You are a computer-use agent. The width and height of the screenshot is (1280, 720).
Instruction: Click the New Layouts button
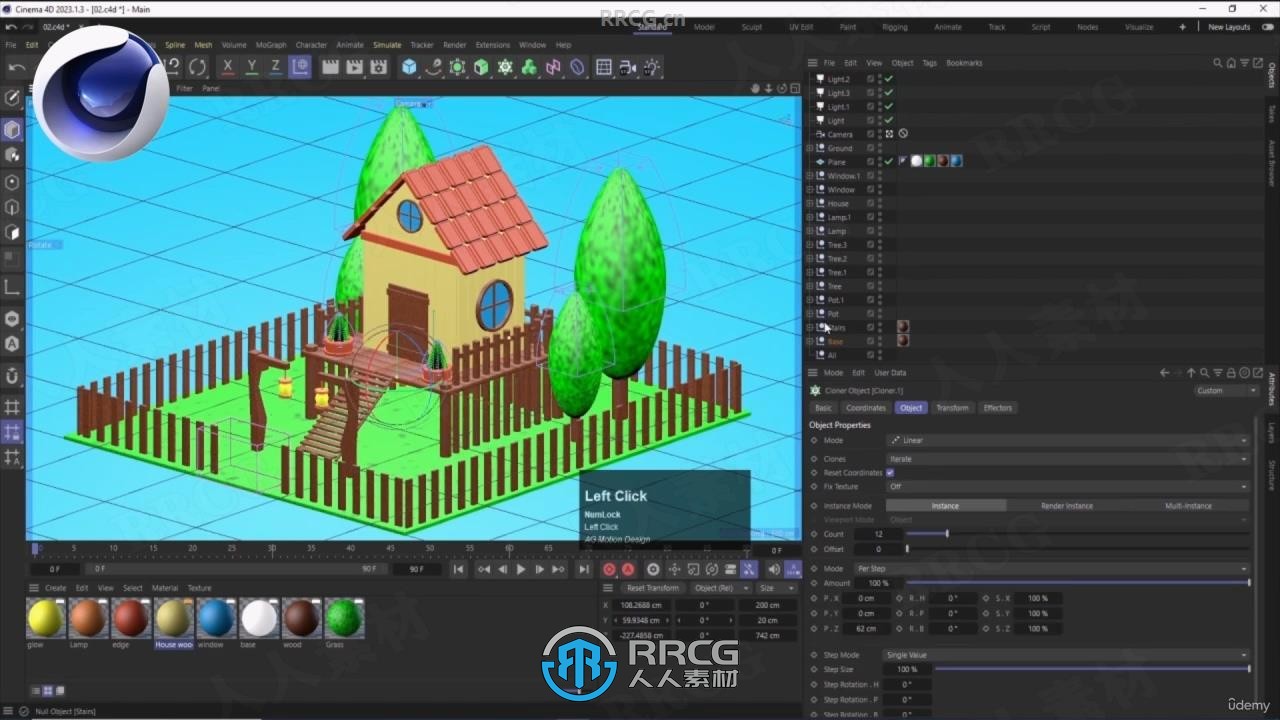(x=1229, y=27)
